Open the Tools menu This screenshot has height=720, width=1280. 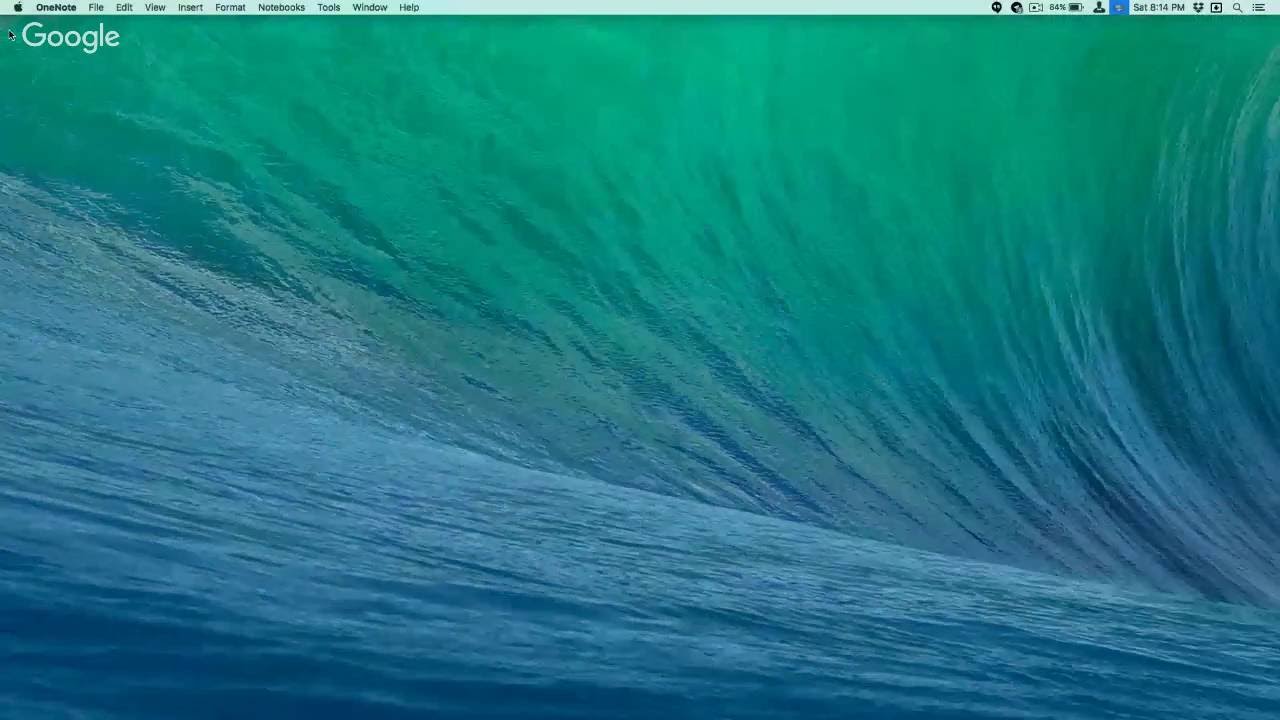(x=328, y=7)
